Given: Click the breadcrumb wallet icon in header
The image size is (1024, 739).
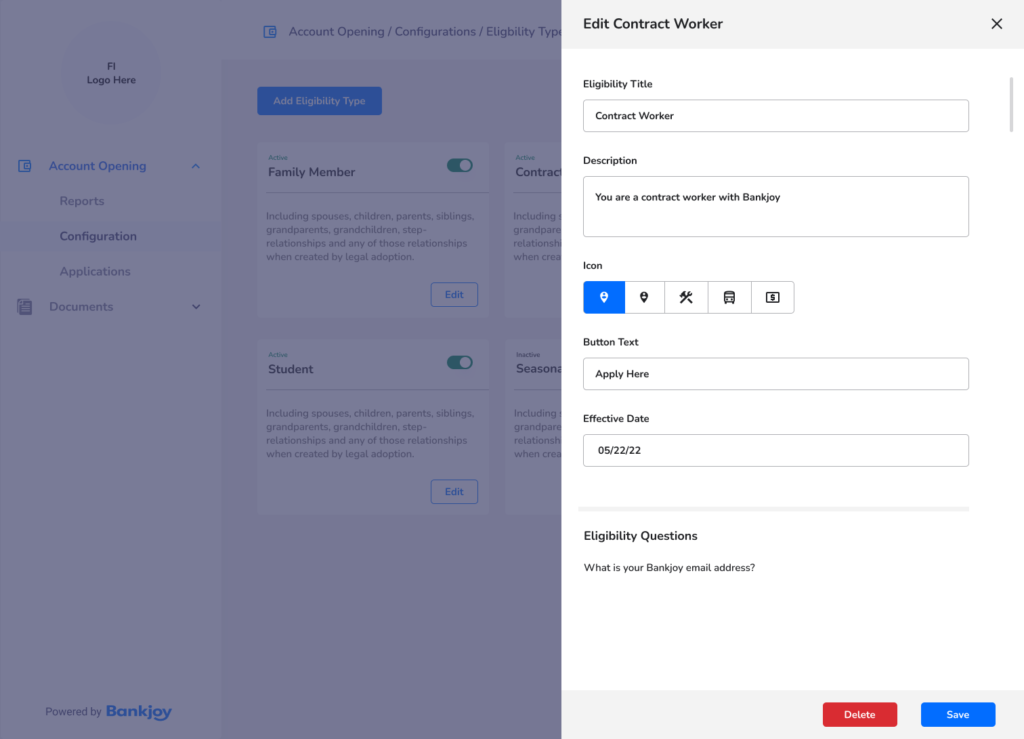Looking at the screenshot, I should (270, 32).
